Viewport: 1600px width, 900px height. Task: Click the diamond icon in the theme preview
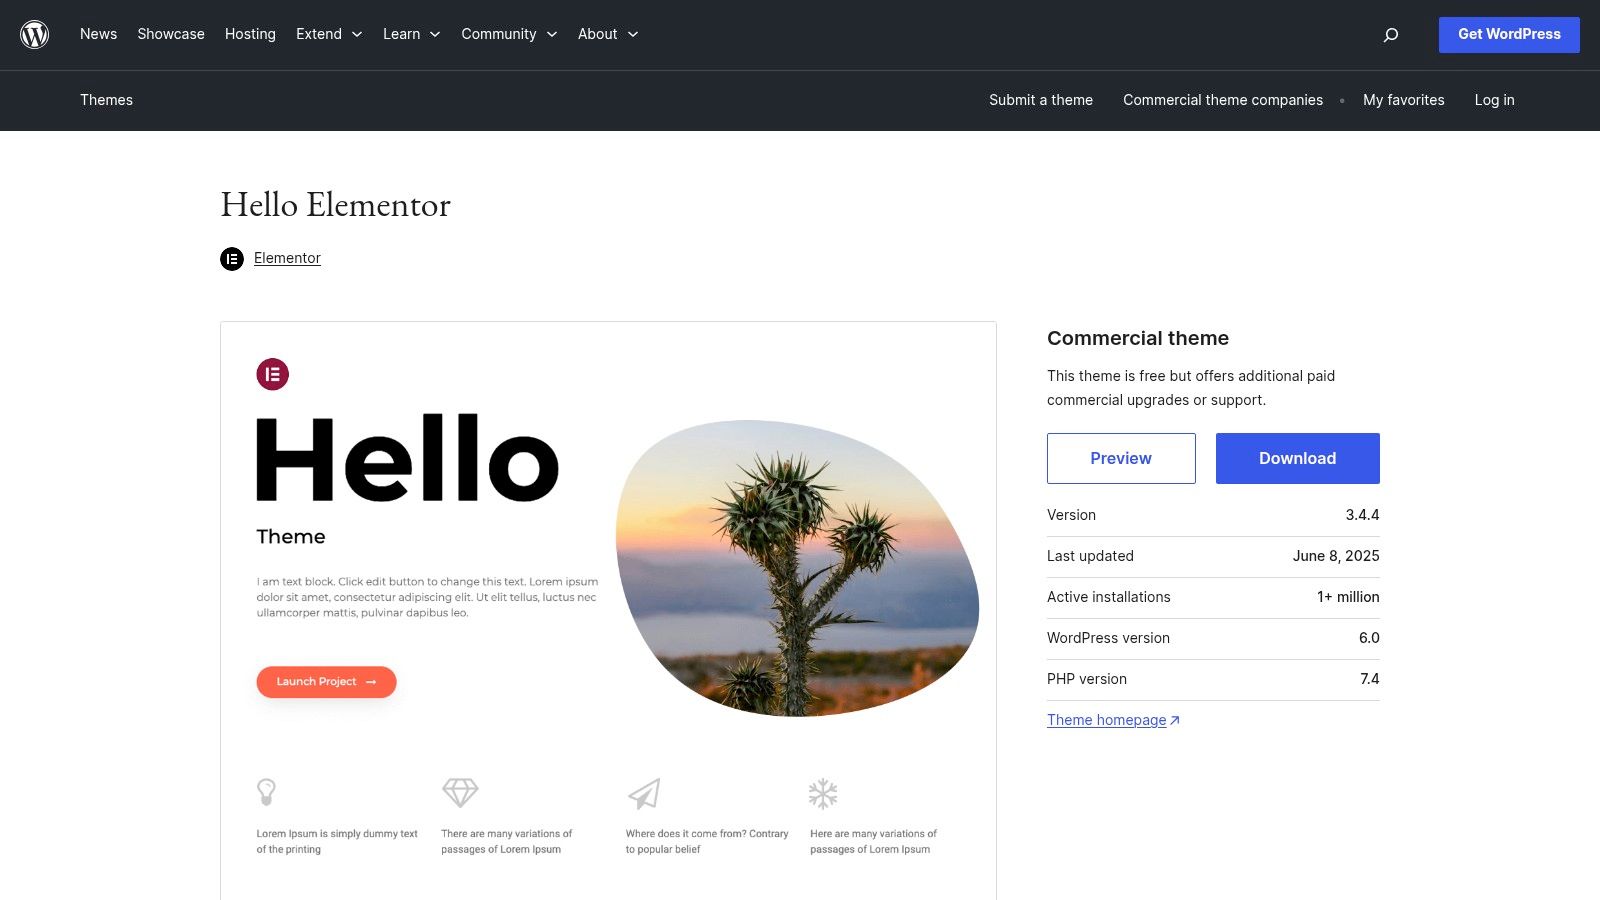(460, 793)
